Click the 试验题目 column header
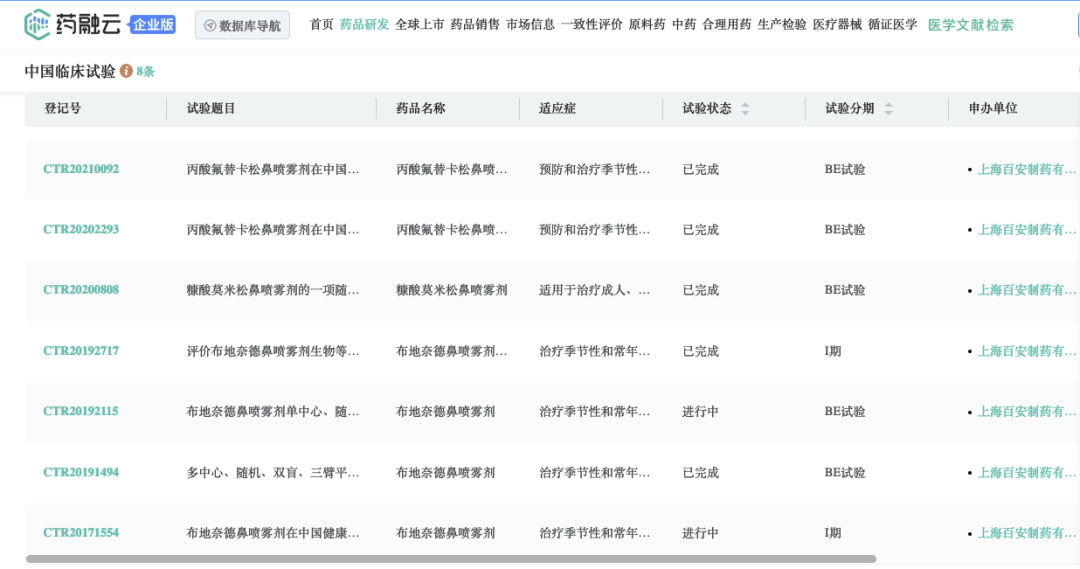The image size is (1080, 569). coord(211,108)
